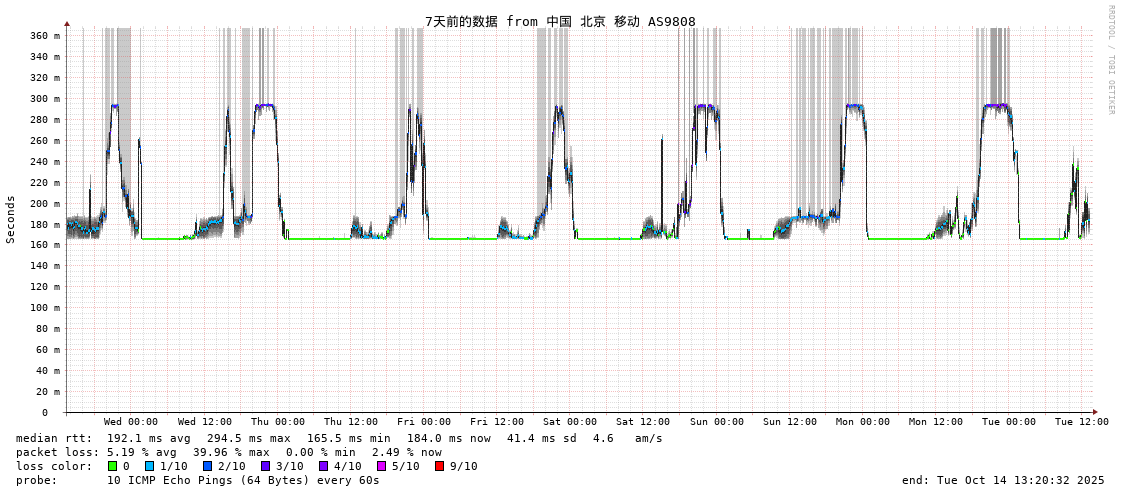
Task: Click the green 0 loss color swatch
Action: coord(113,466)
